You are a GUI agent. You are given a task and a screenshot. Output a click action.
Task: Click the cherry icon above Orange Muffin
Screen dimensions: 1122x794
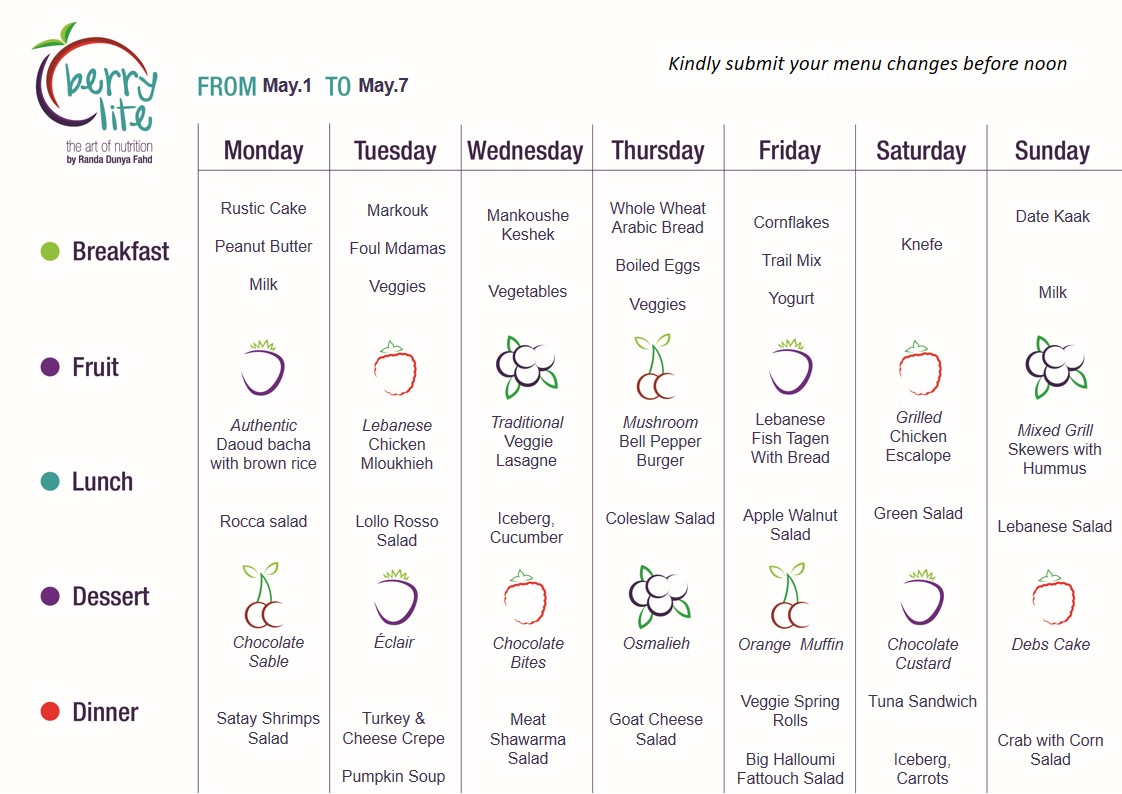pos(789,597)
